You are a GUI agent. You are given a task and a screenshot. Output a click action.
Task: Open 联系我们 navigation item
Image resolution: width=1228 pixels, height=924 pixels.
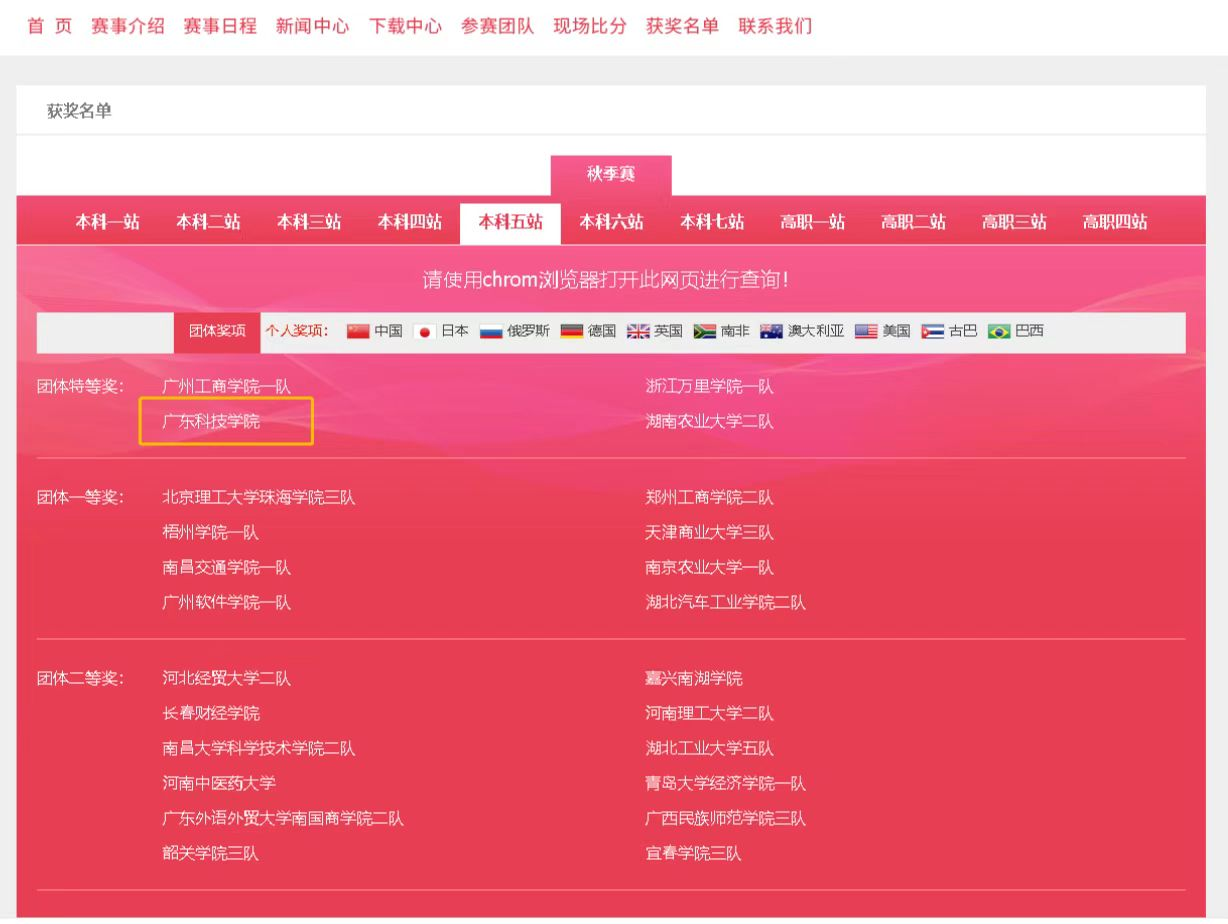pos(775,26)
